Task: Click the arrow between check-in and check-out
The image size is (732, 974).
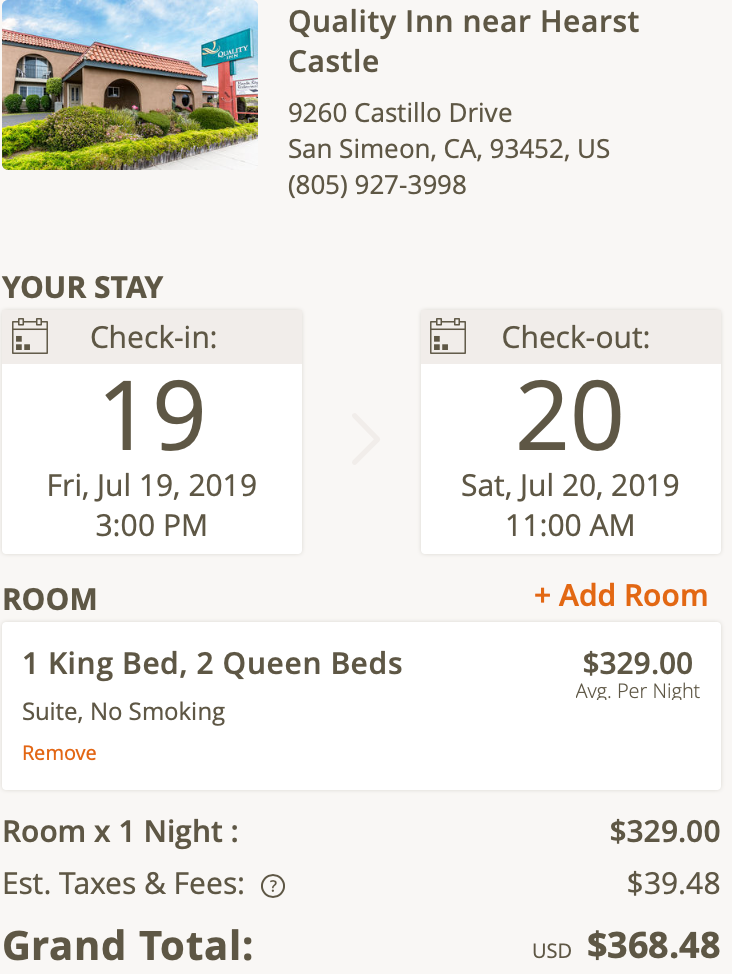Action: click(365, 440)
